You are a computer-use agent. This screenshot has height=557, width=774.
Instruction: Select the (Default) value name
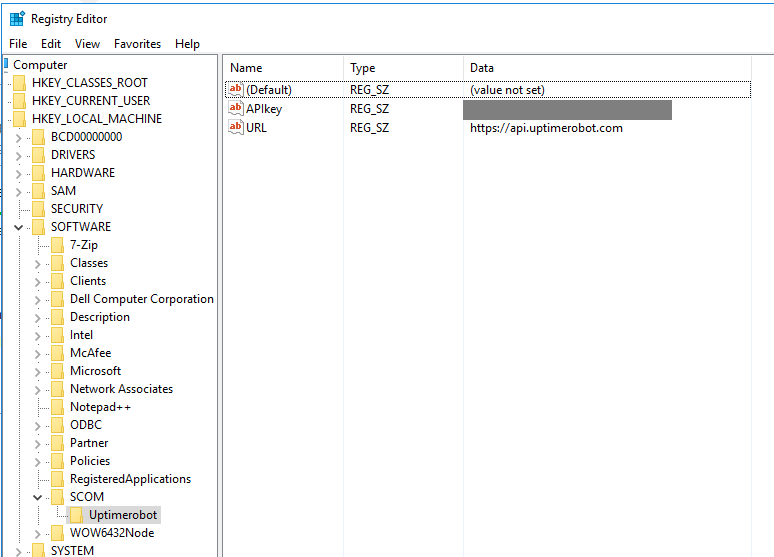click(x=269, y=90)
